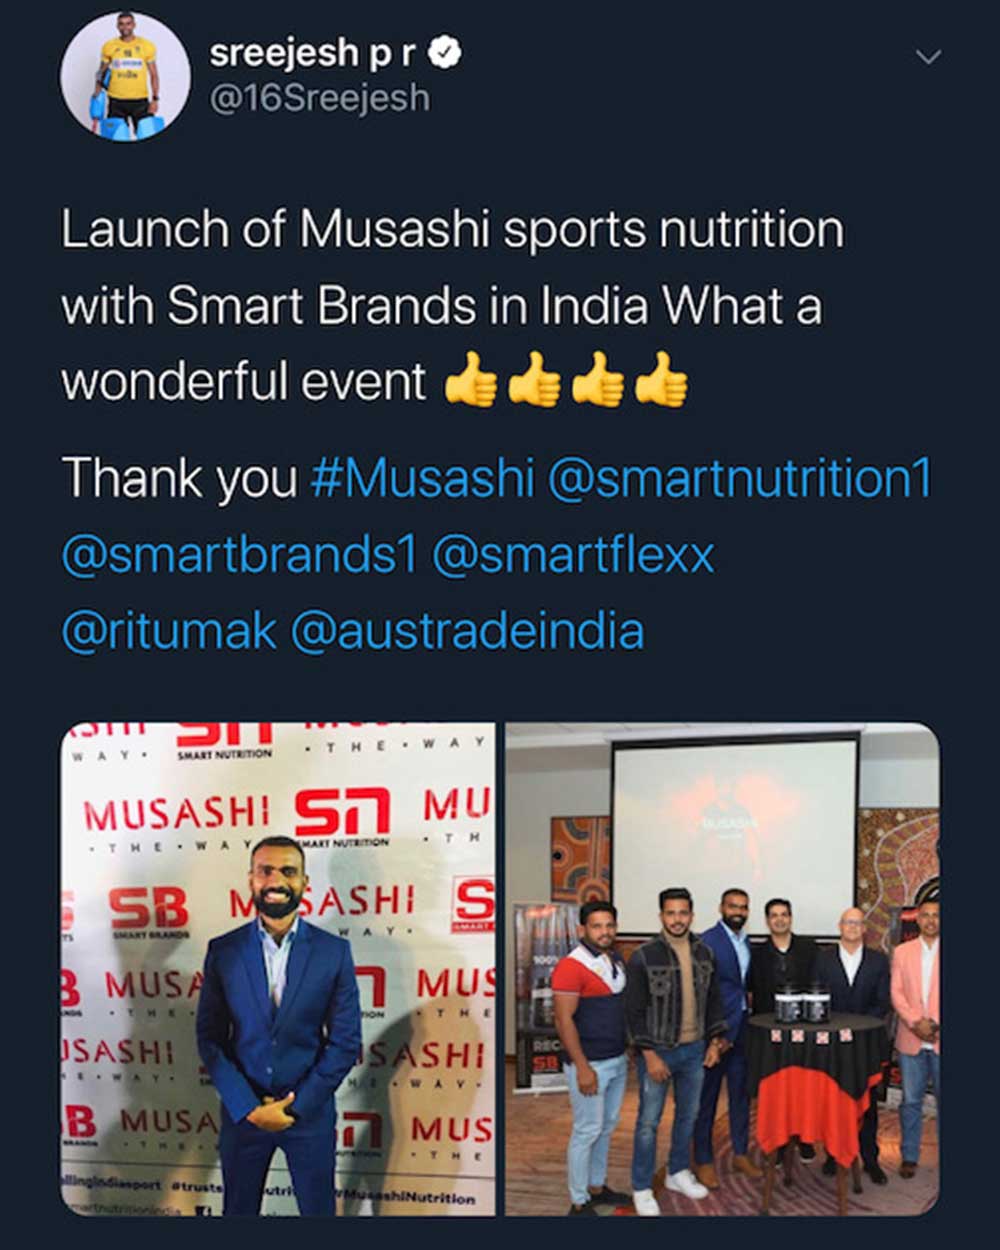Open the right group photo at event
This screenshot has width=1000, height=1250.
722,969
